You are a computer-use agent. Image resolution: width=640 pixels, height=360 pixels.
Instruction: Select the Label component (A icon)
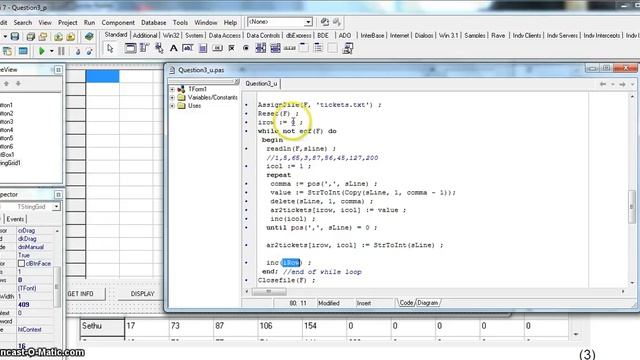point(173,49)
